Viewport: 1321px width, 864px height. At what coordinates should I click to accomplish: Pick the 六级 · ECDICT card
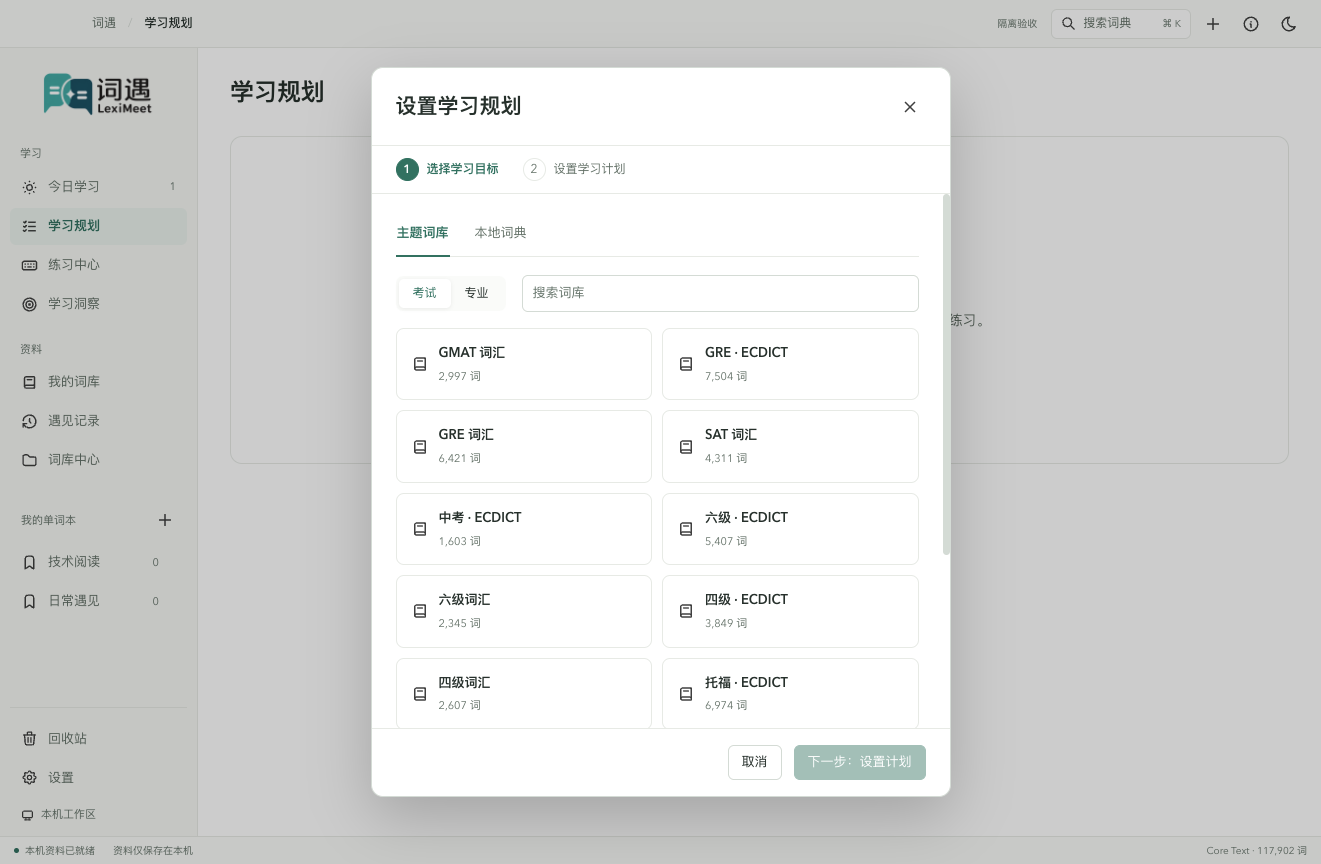(790, 529)
